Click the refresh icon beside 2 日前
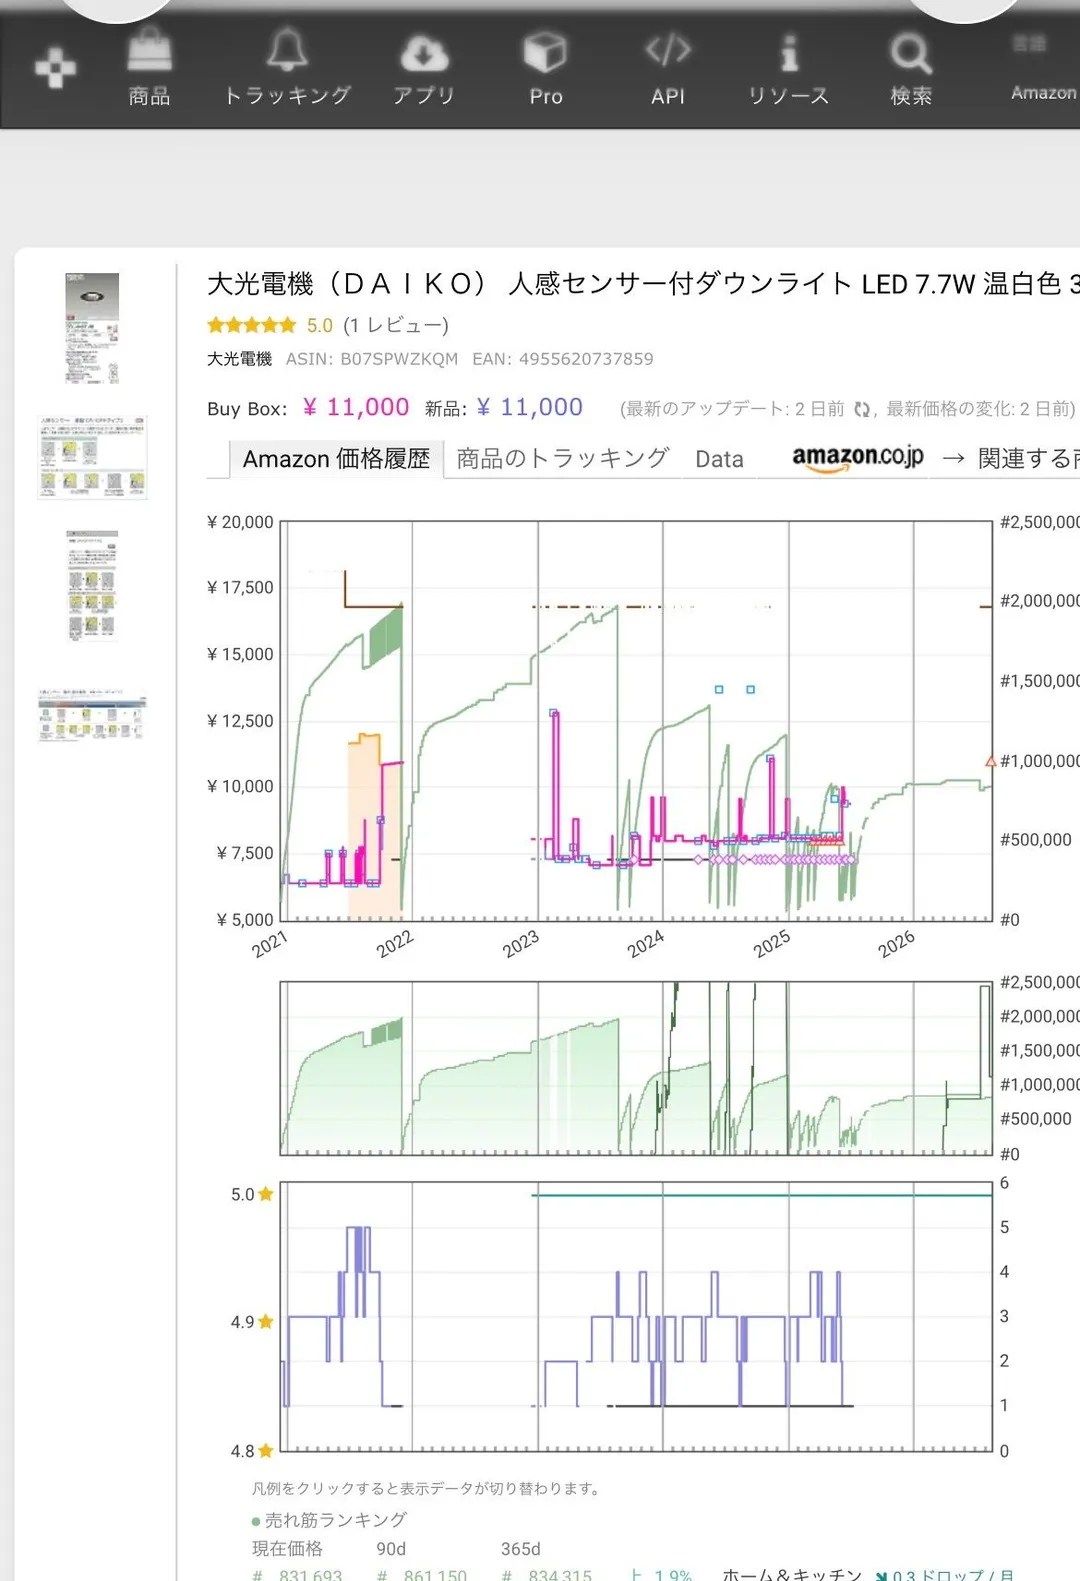The image size is (1080, 1581). coord(862,409)
